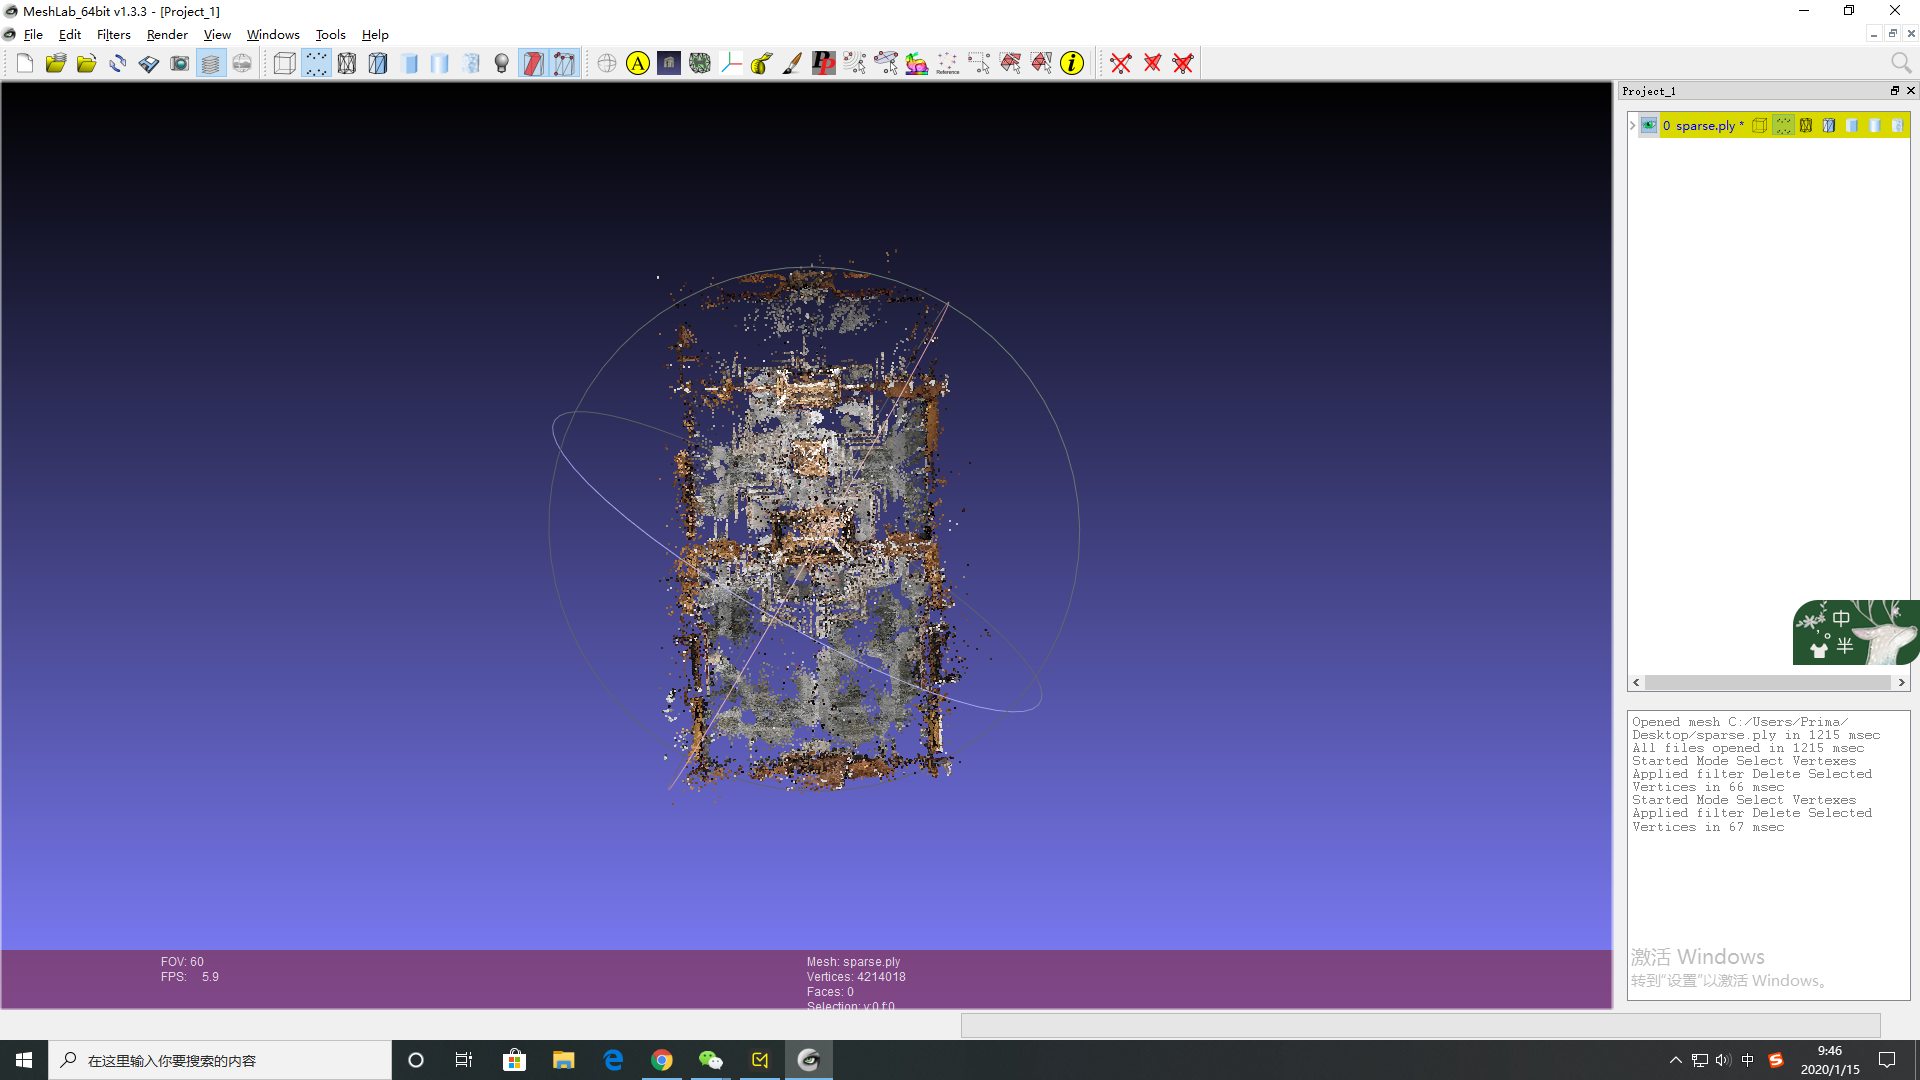
Task: Click scroll-right arrow in layer panel
Action: tap(1901, 683)
